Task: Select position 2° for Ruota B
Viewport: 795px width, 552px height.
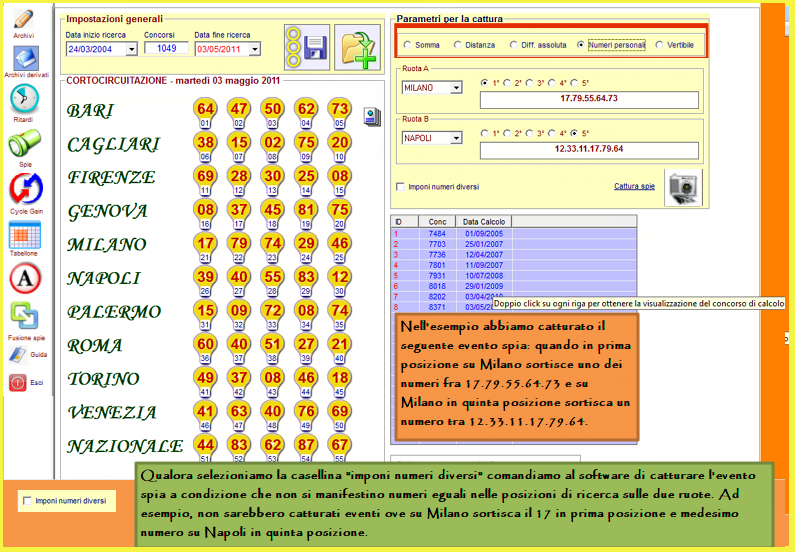Action: click(507, 133)
